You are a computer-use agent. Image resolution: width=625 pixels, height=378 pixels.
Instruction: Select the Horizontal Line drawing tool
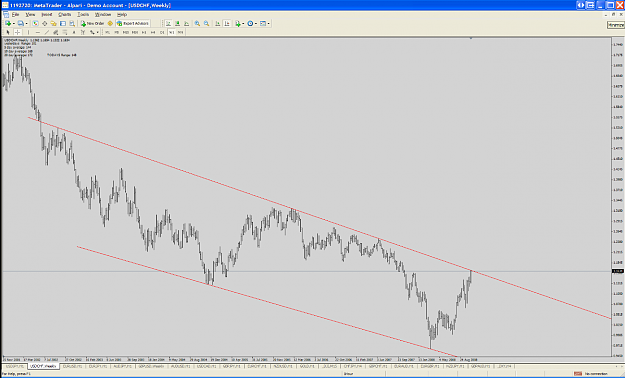(38, 32)
